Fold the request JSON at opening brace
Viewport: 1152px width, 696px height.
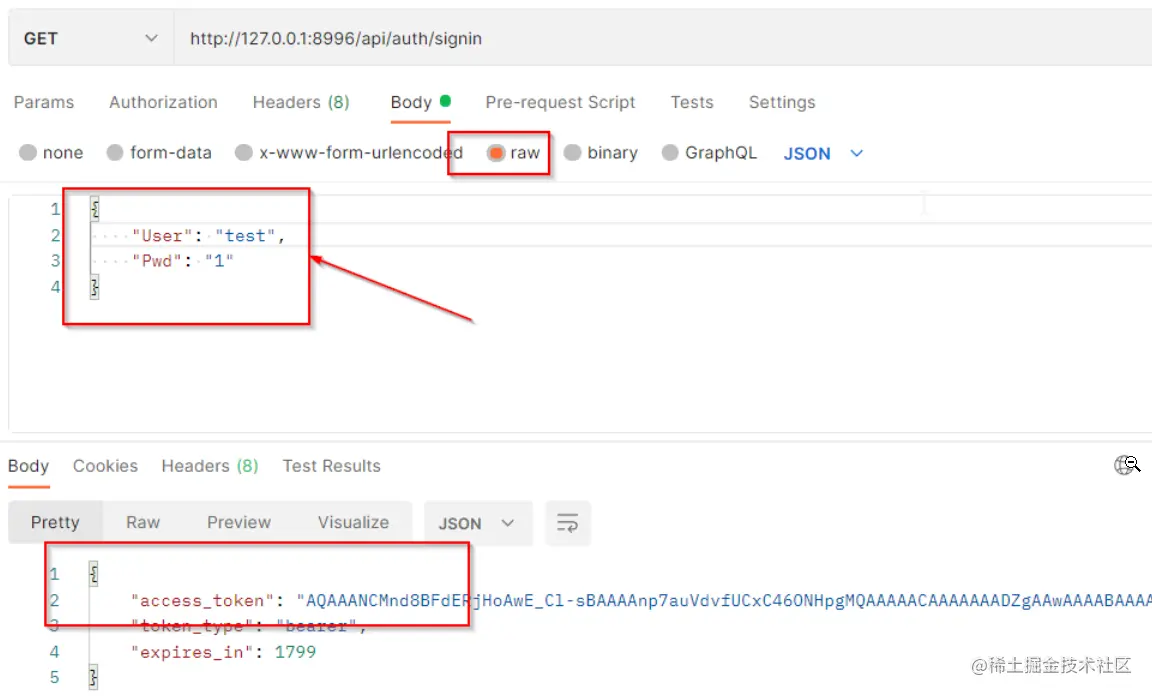[95, 209]
